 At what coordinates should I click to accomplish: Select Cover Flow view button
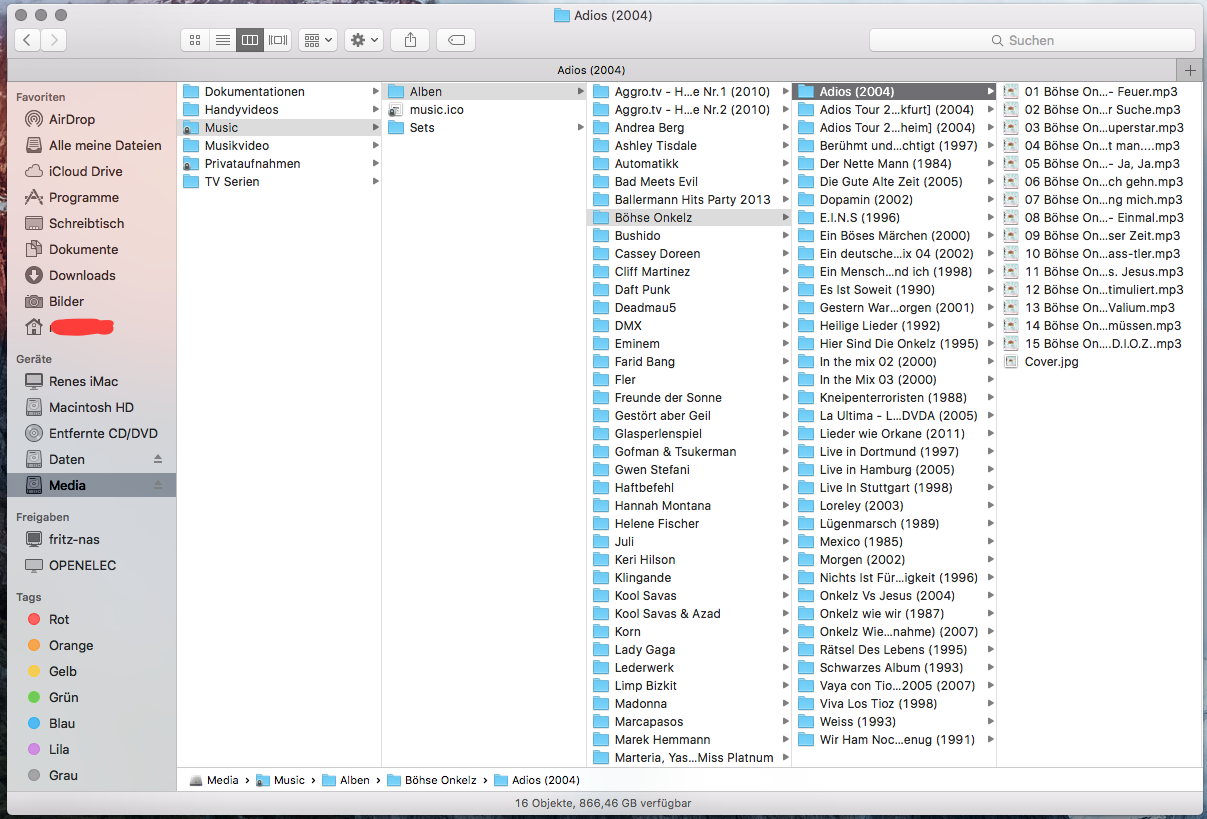click(277, 40)
